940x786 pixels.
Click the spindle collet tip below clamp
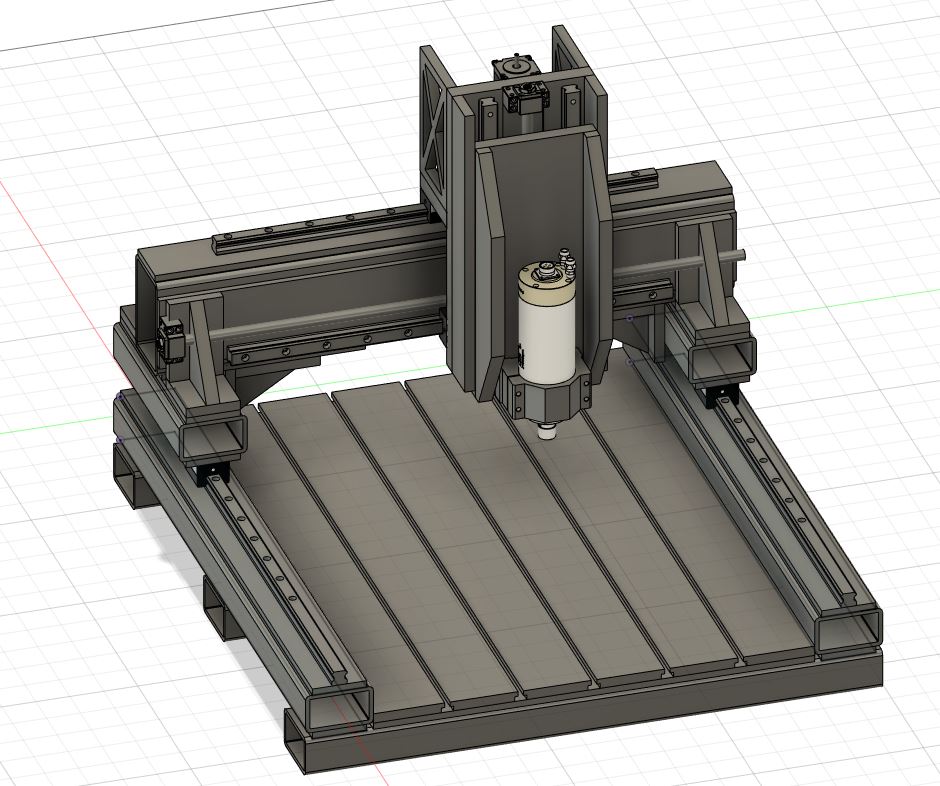[546, 432]
